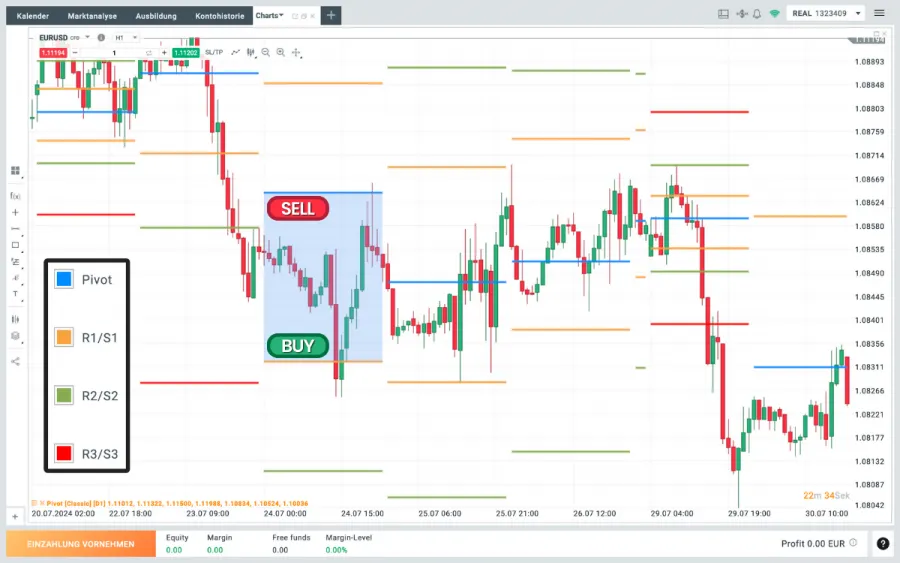
Task: Click the 24.07 15:00 time axis label
Action: pyautogui.click(x=362, y=514)
